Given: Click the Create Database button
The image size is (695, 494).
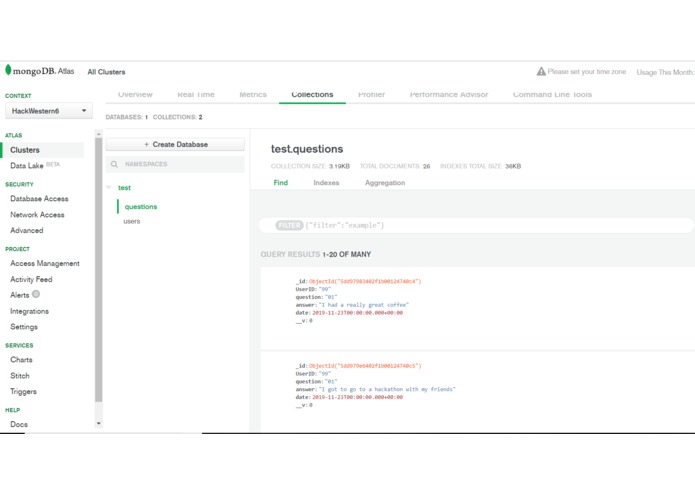Looking at the screenshot, I should tap(175, 144).
